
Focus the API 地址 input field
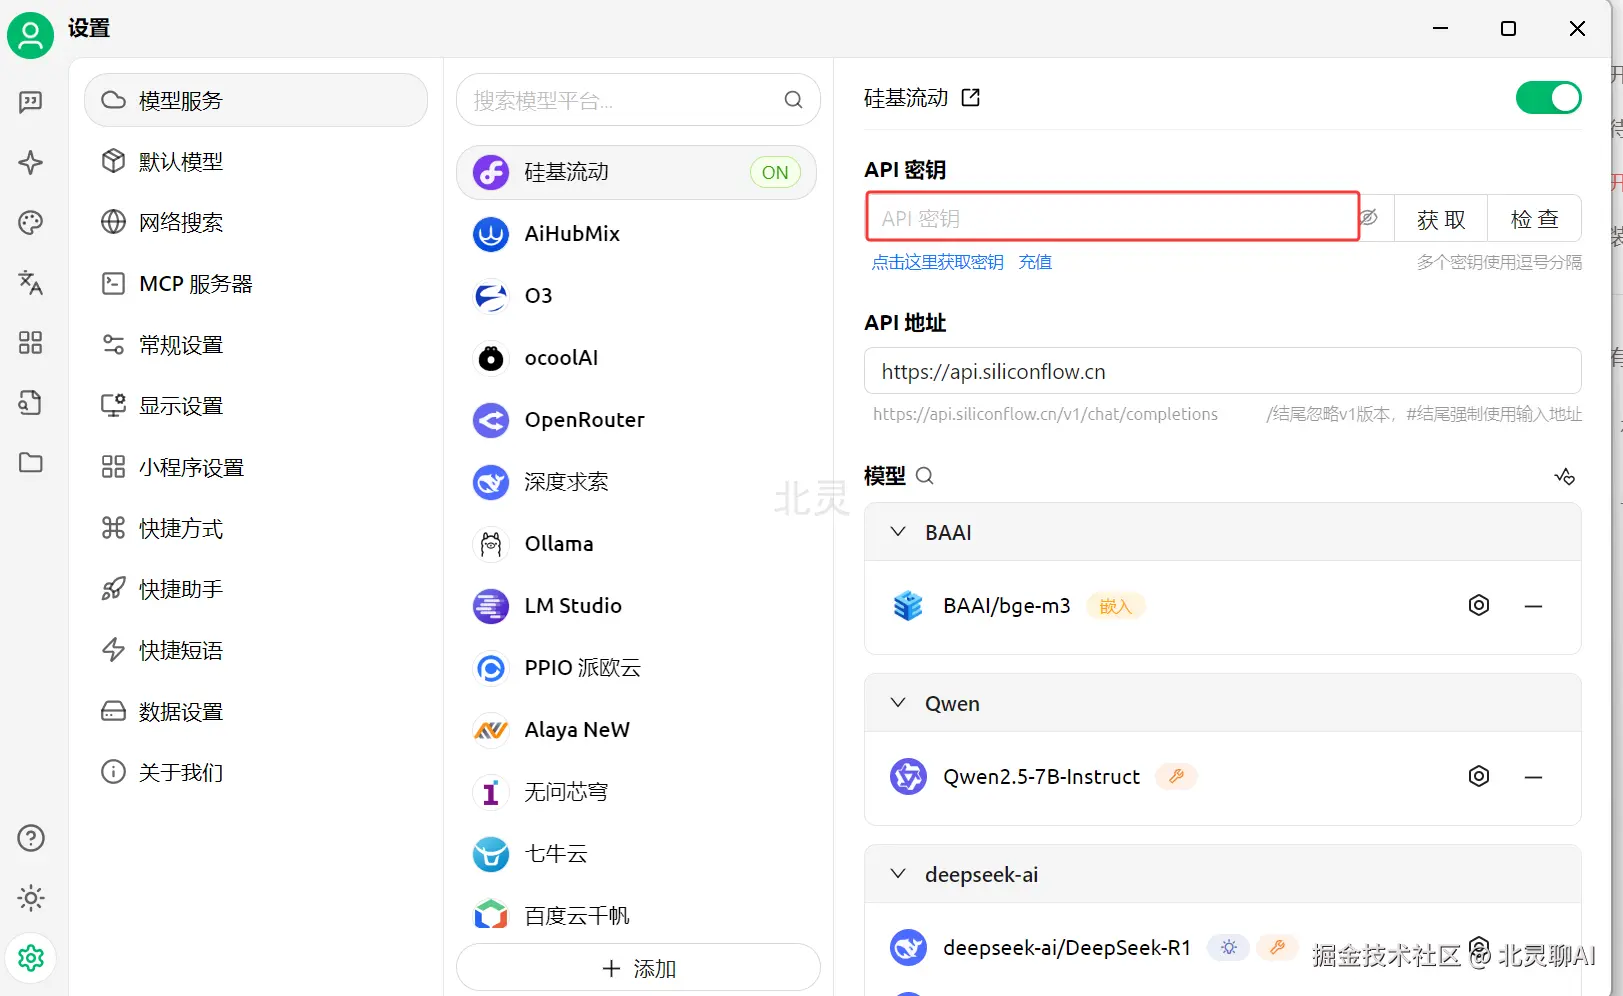pyautogui.click(x=1222, y=372)
